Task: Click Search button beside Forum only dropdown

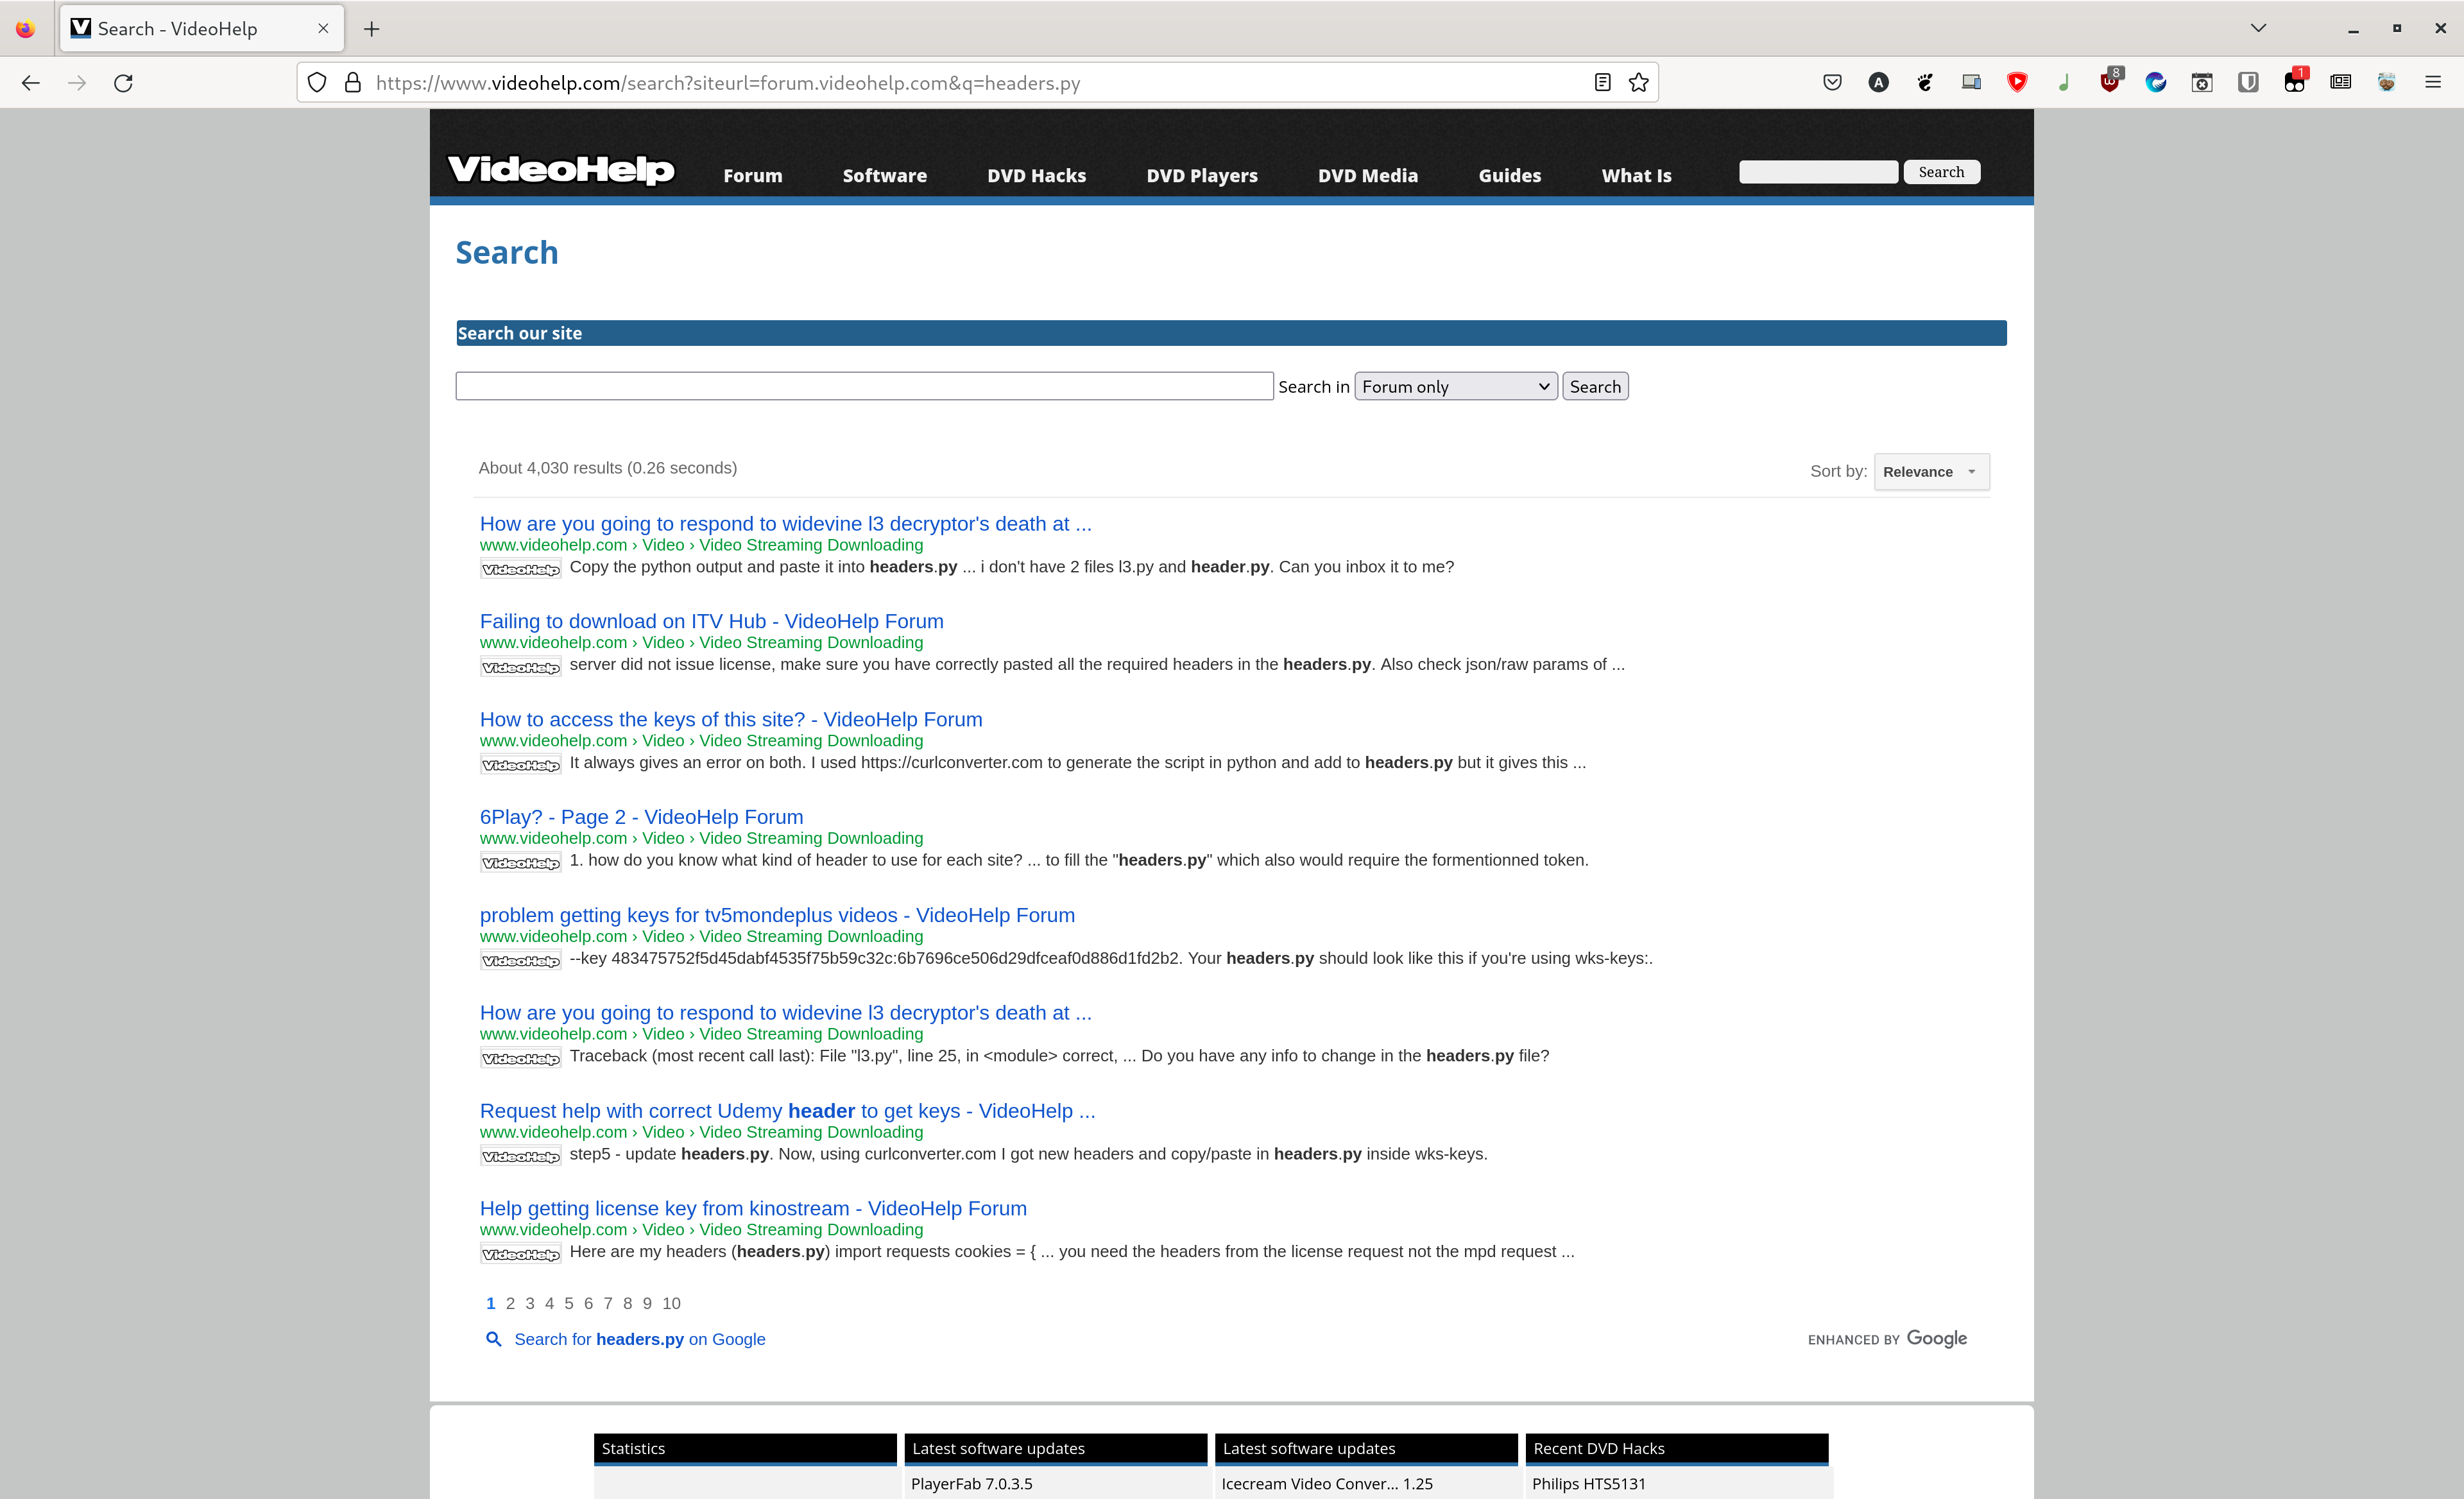Action: (1594, 387)
